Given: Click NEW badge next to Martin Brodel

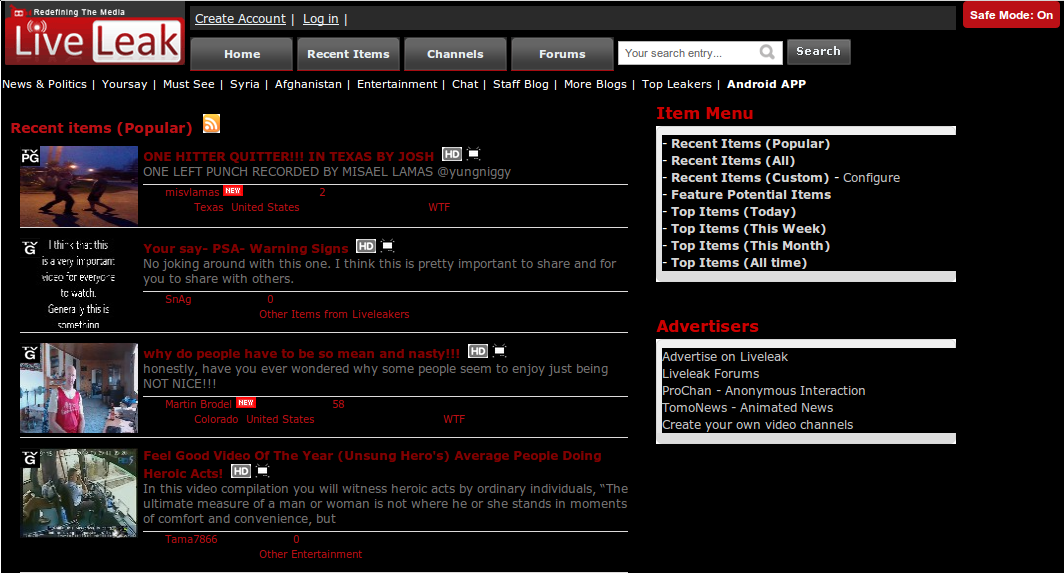Looking at the screenshot, I should [246, 403].
